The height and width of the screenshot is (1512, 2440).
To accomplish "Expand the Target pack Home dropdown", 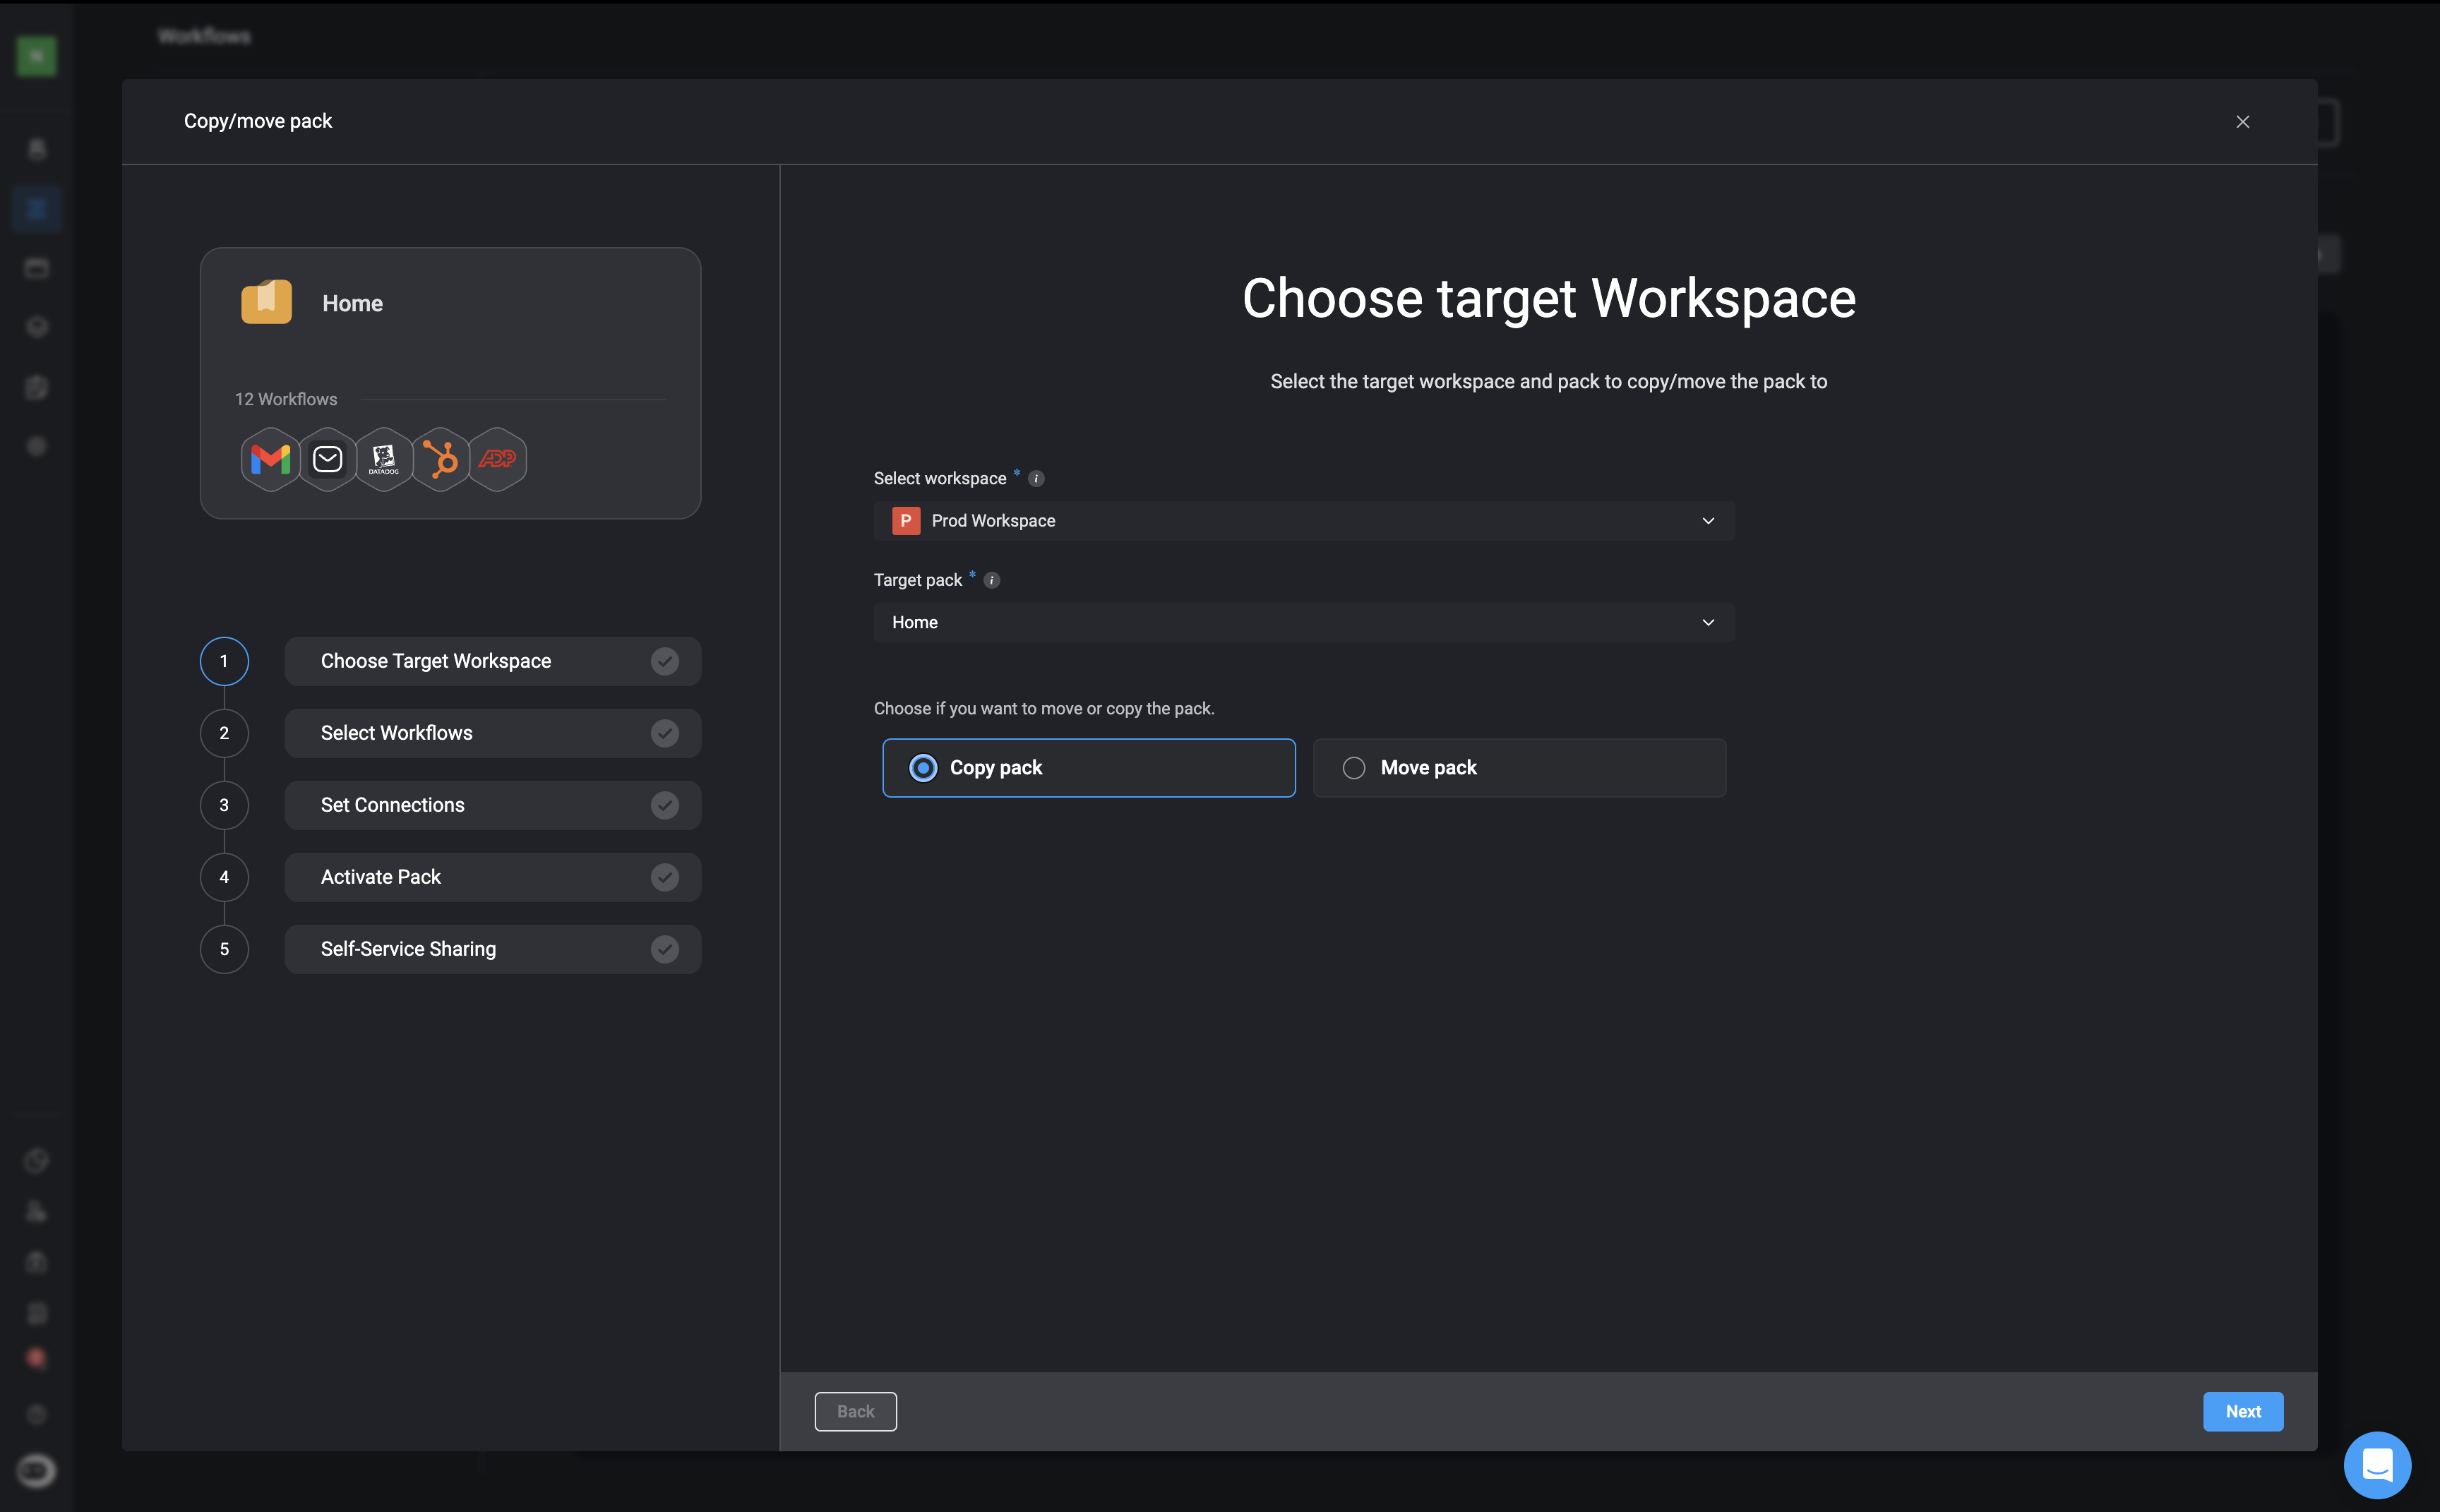I will (1303, 623).
